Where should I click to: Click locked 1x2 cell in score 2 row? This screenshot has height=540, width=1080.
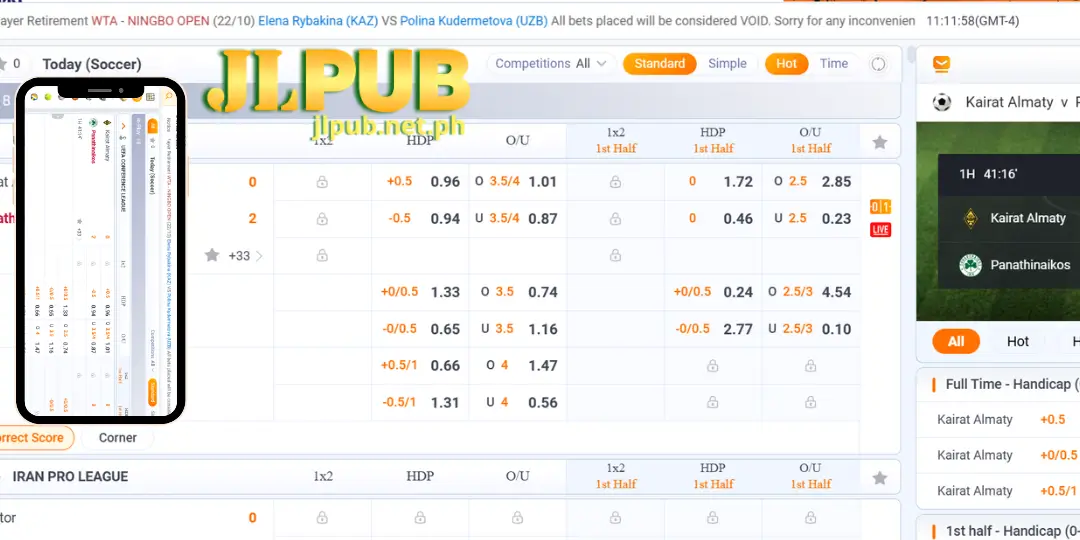322,219
